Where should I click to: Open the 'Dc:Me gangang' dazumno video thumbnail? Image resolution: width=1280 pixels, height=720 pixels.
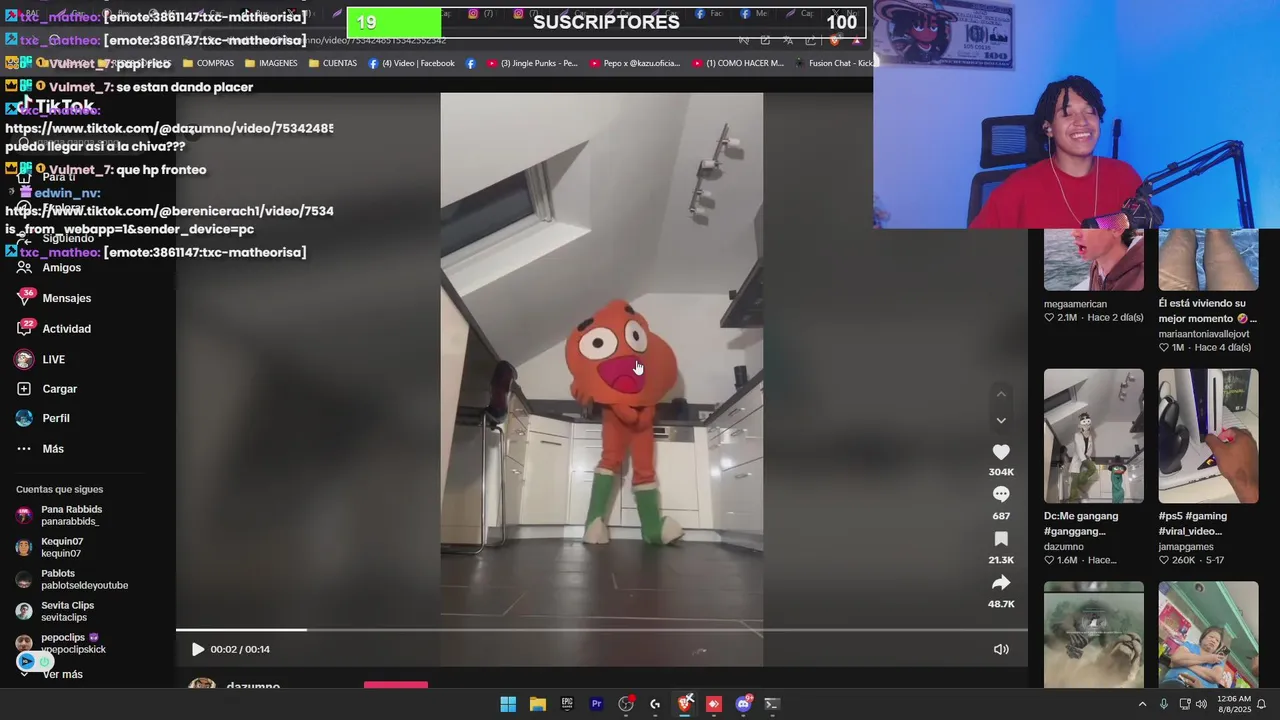pyautogui.click(x=1094, y=436)
